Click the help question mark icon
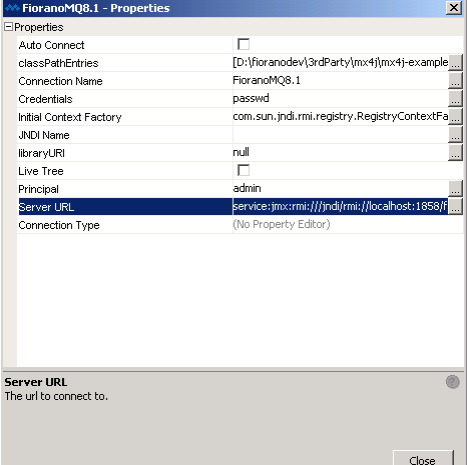The height and width of the screenshot is (465, 467). coord(452,382)
